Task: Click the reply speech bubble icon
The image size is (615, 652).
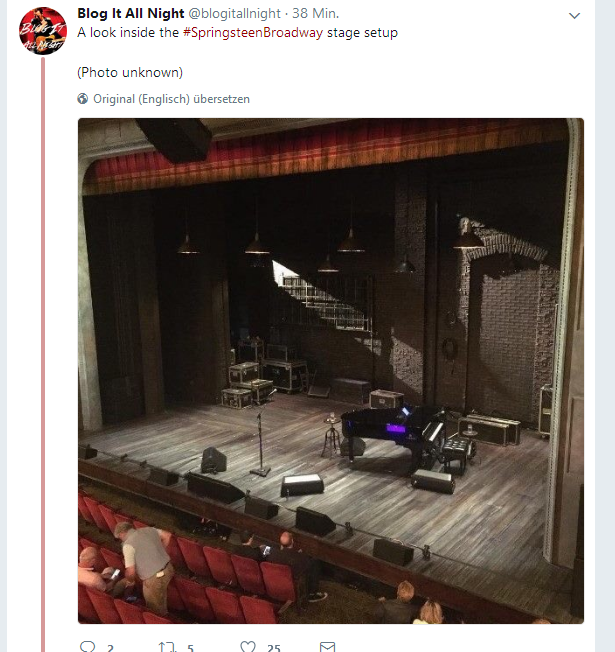Action: pyautogui.click(x=87, y=647)
